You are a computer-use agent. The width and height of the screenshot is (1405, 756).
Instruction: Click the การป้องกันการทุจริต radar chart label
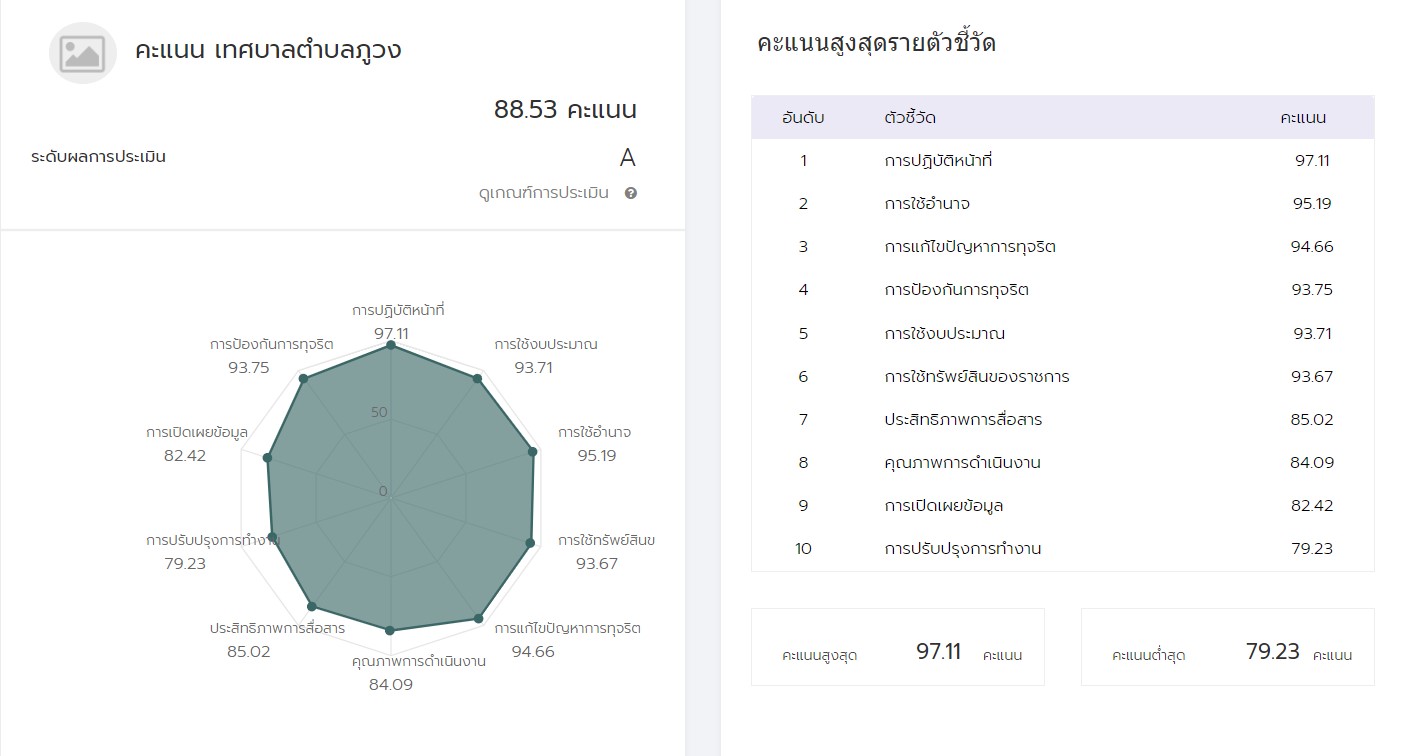pos(271,344)
